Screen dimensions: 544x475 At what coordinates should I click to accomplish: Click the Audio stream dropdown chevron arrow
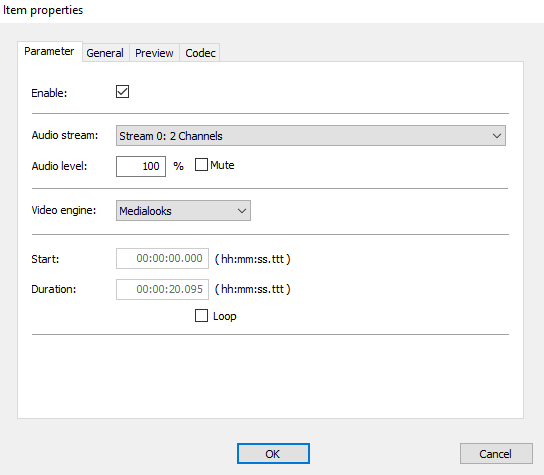497,136
